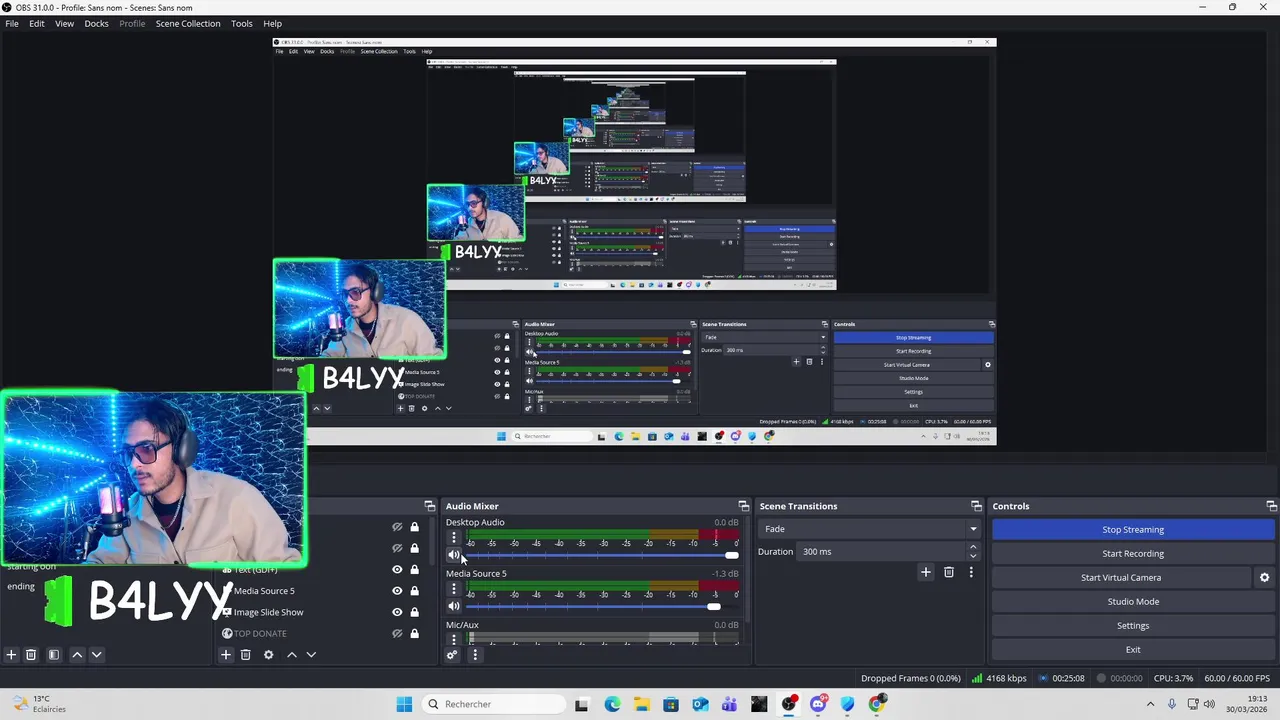Show the TOP DONATE source
Screen dimensions: 1280x720
397,633
